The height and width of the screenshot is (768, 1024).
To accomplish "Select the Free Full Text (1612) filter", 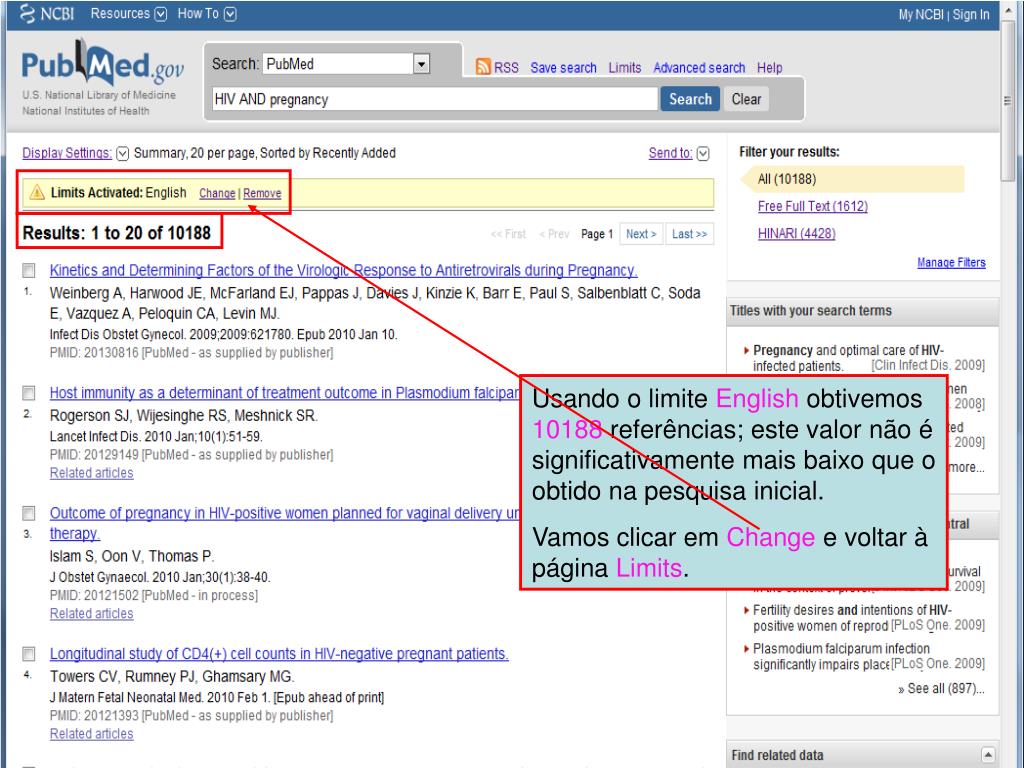I will point(812,206).
